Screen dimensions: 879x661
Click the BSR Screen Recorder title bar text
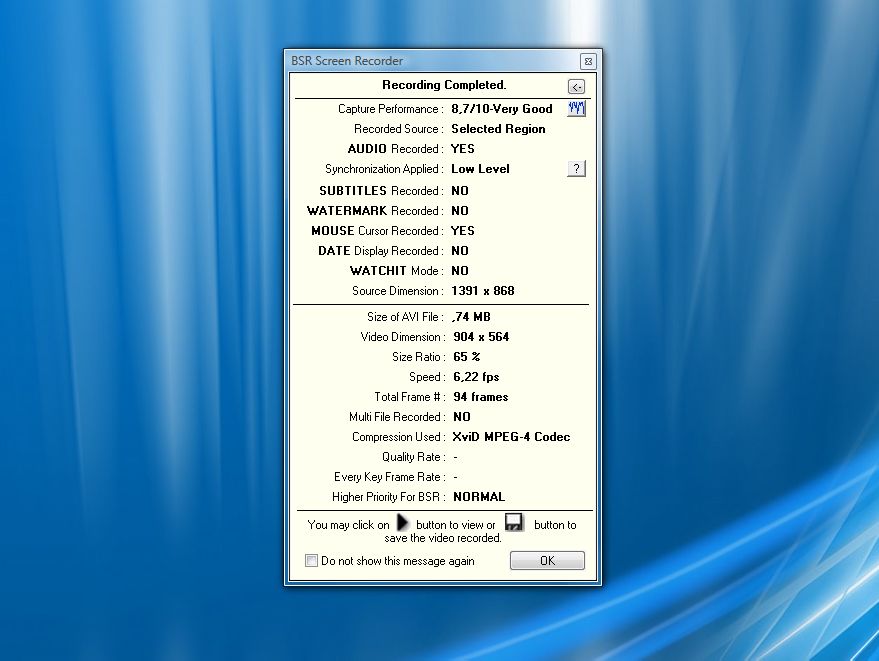346,61
